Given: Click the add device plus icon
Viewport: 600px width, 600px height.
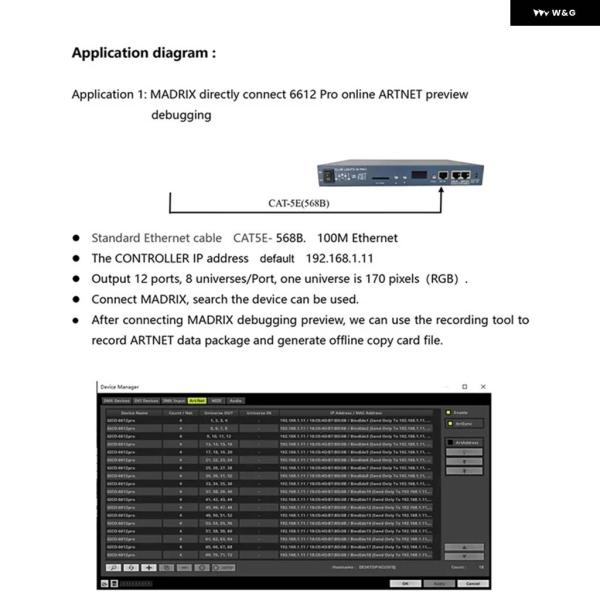Looking at the screenshot, I should point(149,567).
